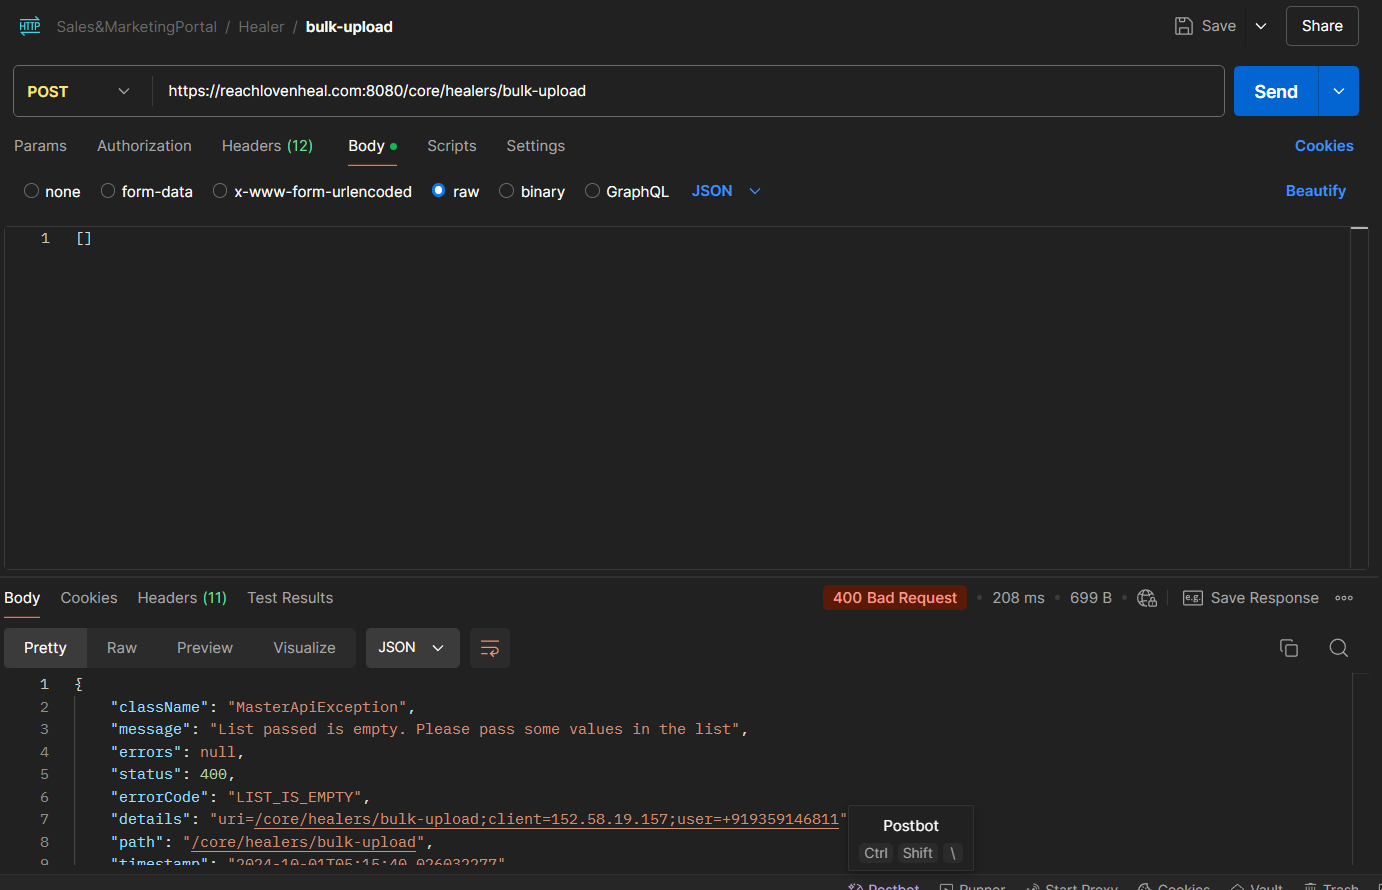The width and height of the screenshot is (1382, 890).
Task: Open the request Headers (12) tab
Action: coord(267,146)
